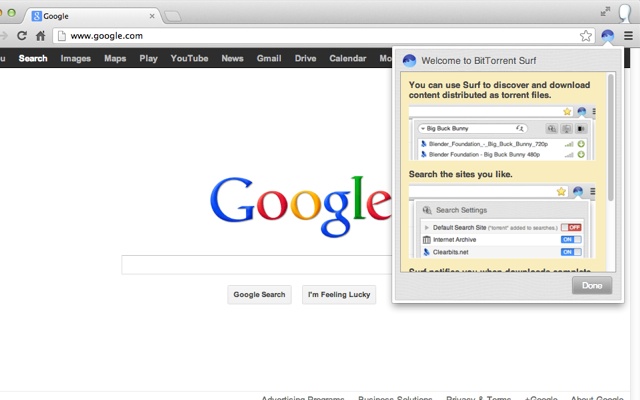Toggle Default Search Site OFF switch
The width and height of the screenshot is (640, 400).
pyautogui.click(x=571, y=227)
